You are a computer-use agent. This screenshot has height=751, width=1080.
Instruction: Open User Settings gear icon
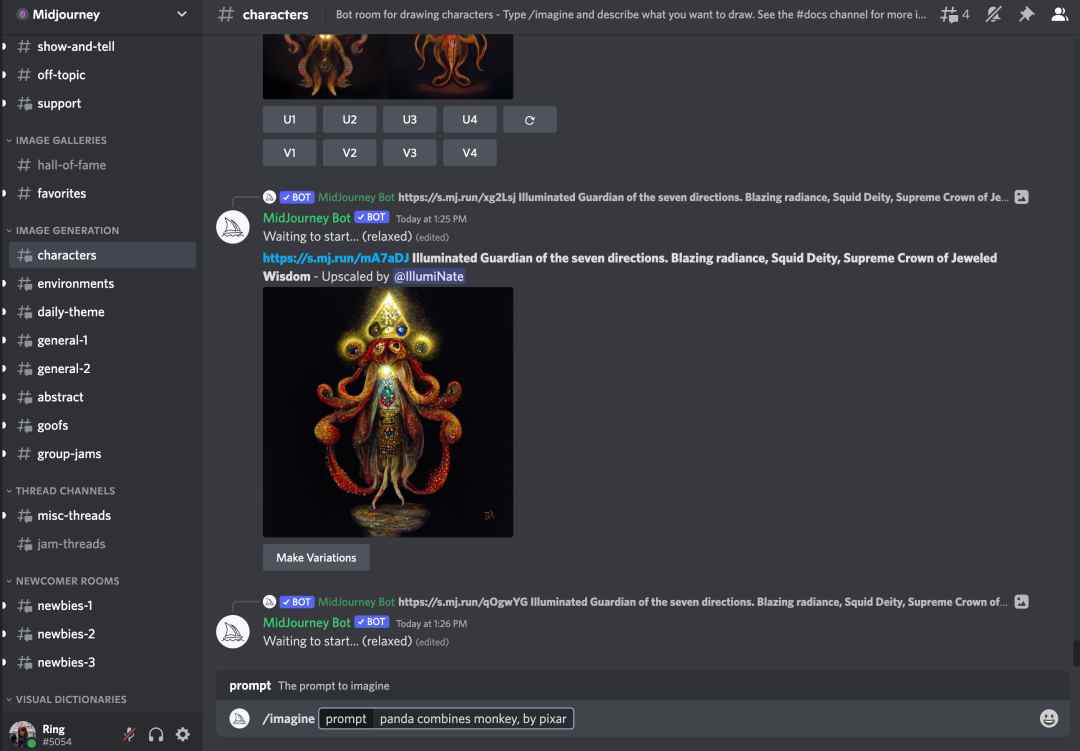(x=183, y=734)
